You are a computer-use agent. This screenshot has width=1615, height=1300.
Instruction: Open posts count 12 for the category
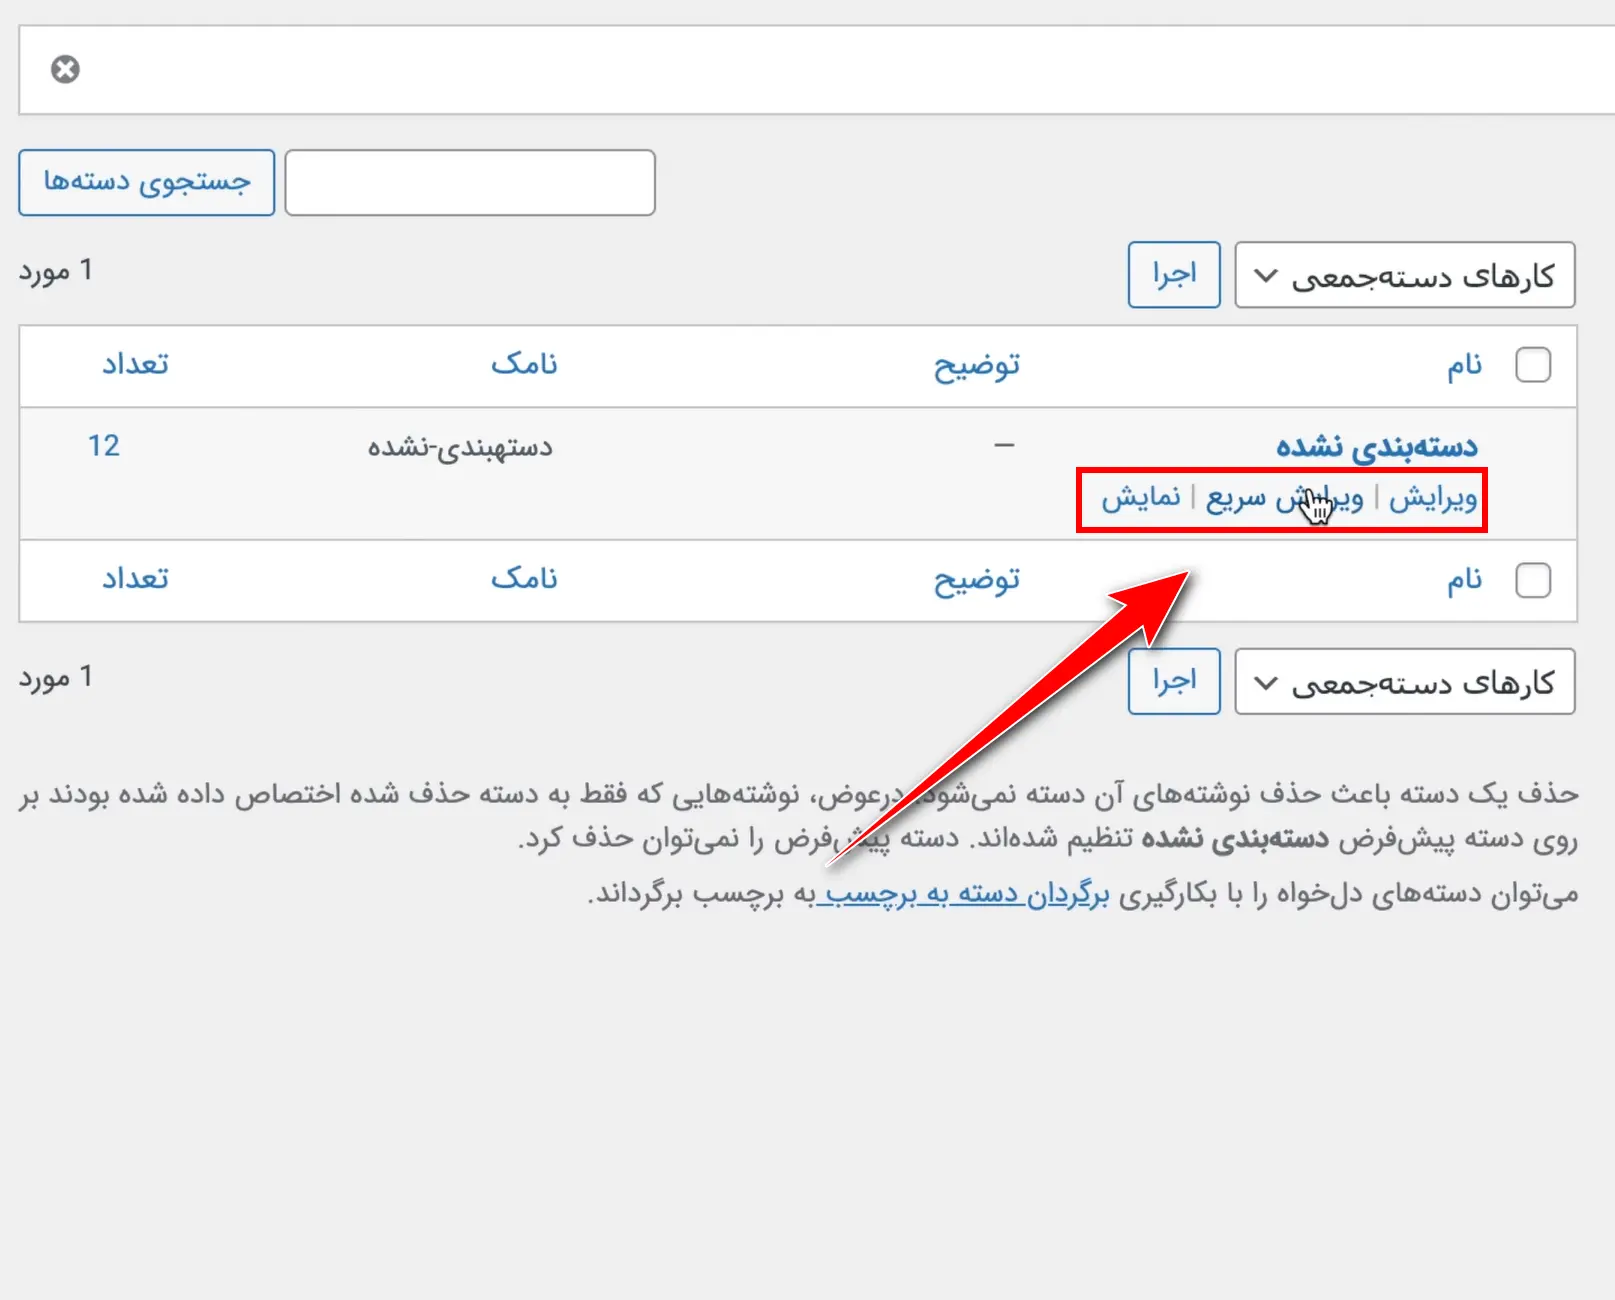tap(105, 446)
